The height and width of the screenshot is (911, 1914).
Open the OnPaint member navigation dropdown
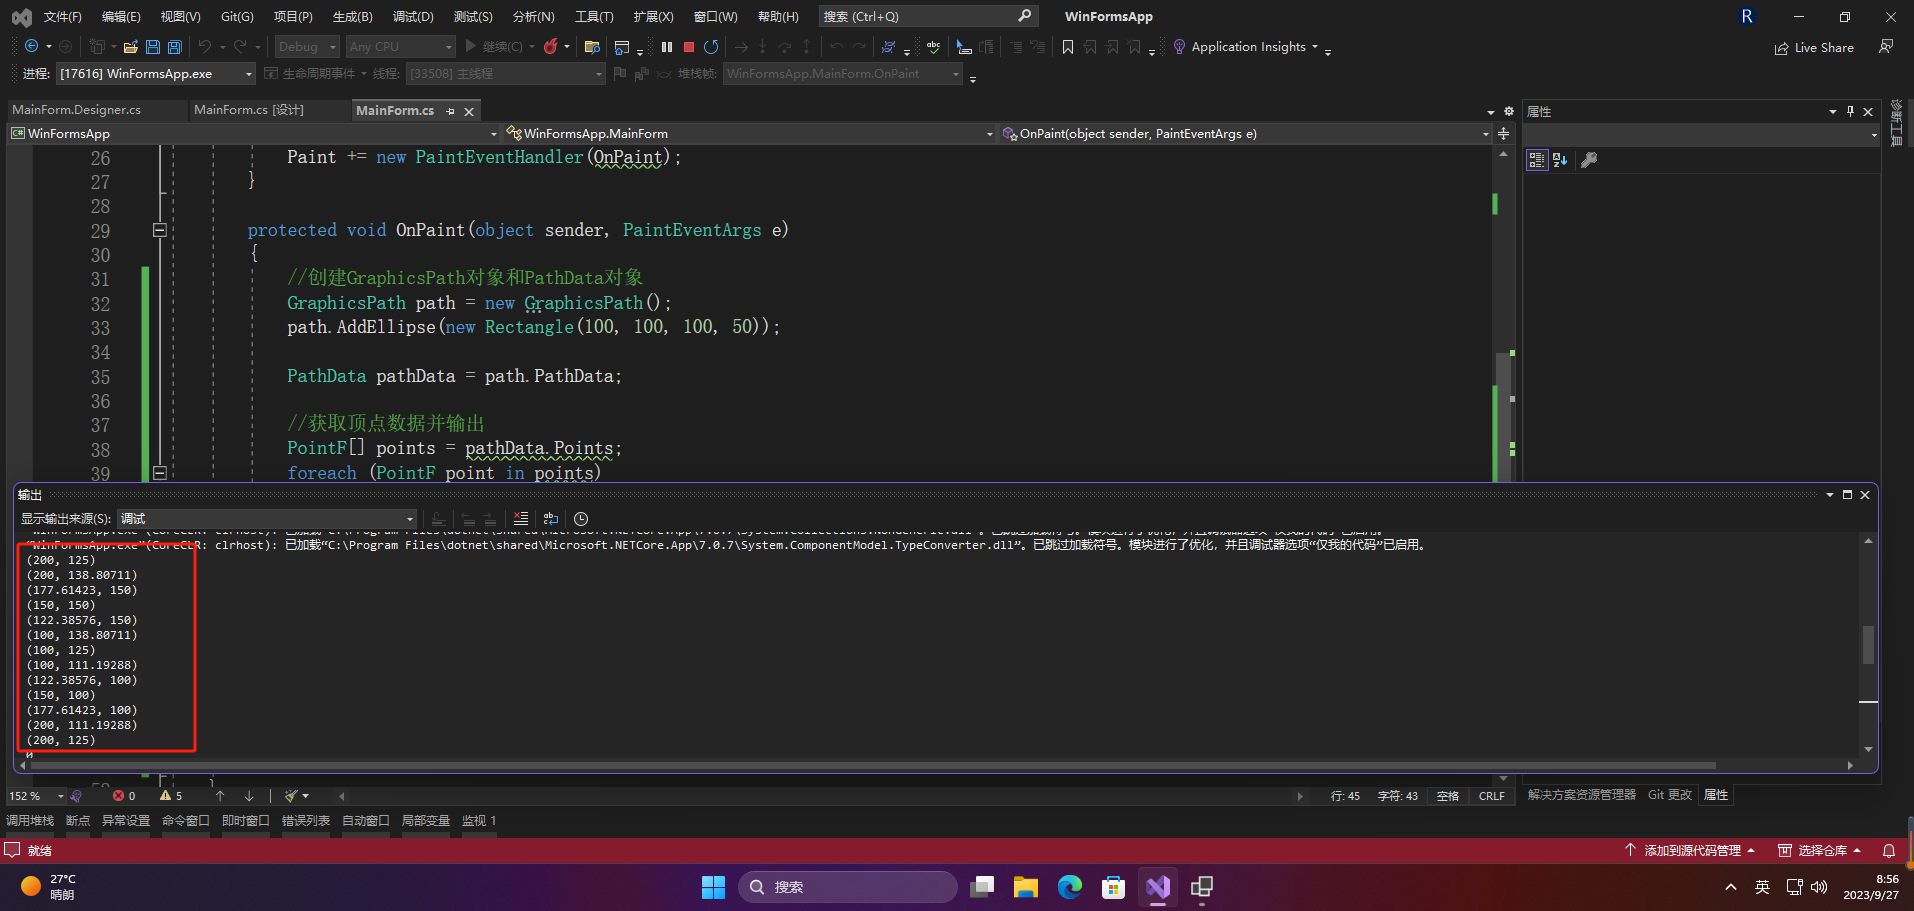(1245, 133)
